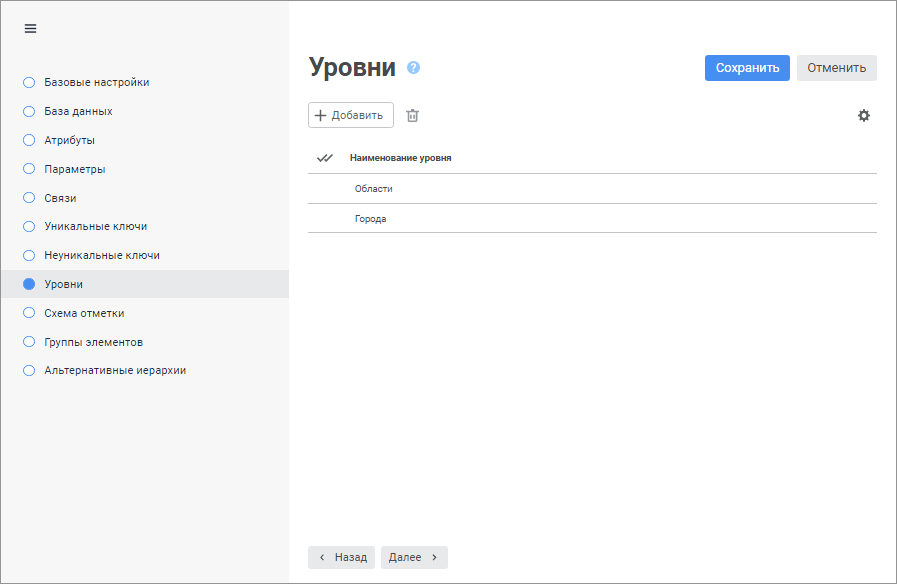Open the gear settings icon

click(864, 115)
